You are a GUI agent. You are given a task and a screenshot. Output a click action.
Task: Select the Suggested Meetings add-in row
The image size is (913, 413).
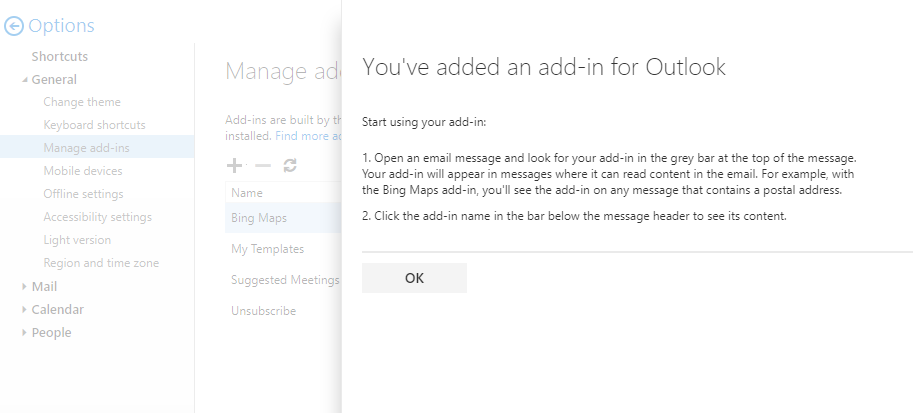[x=283, y=280]
